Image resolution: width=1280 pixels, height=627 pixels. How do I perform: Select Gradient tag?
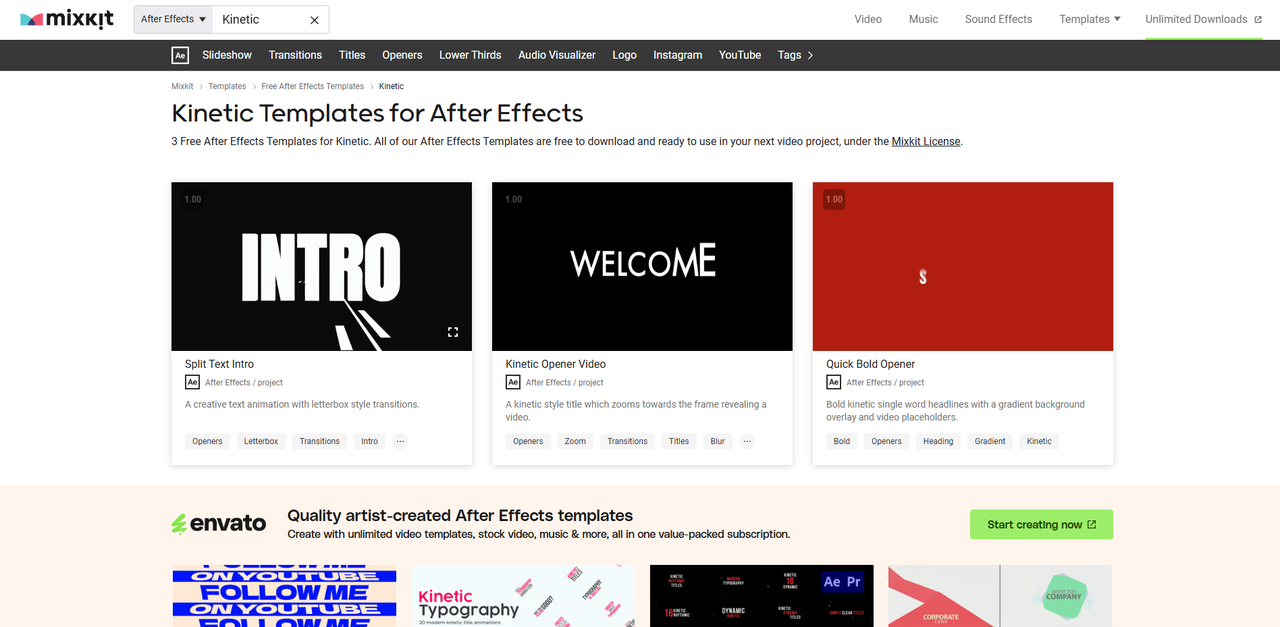(x=990, y=441)
